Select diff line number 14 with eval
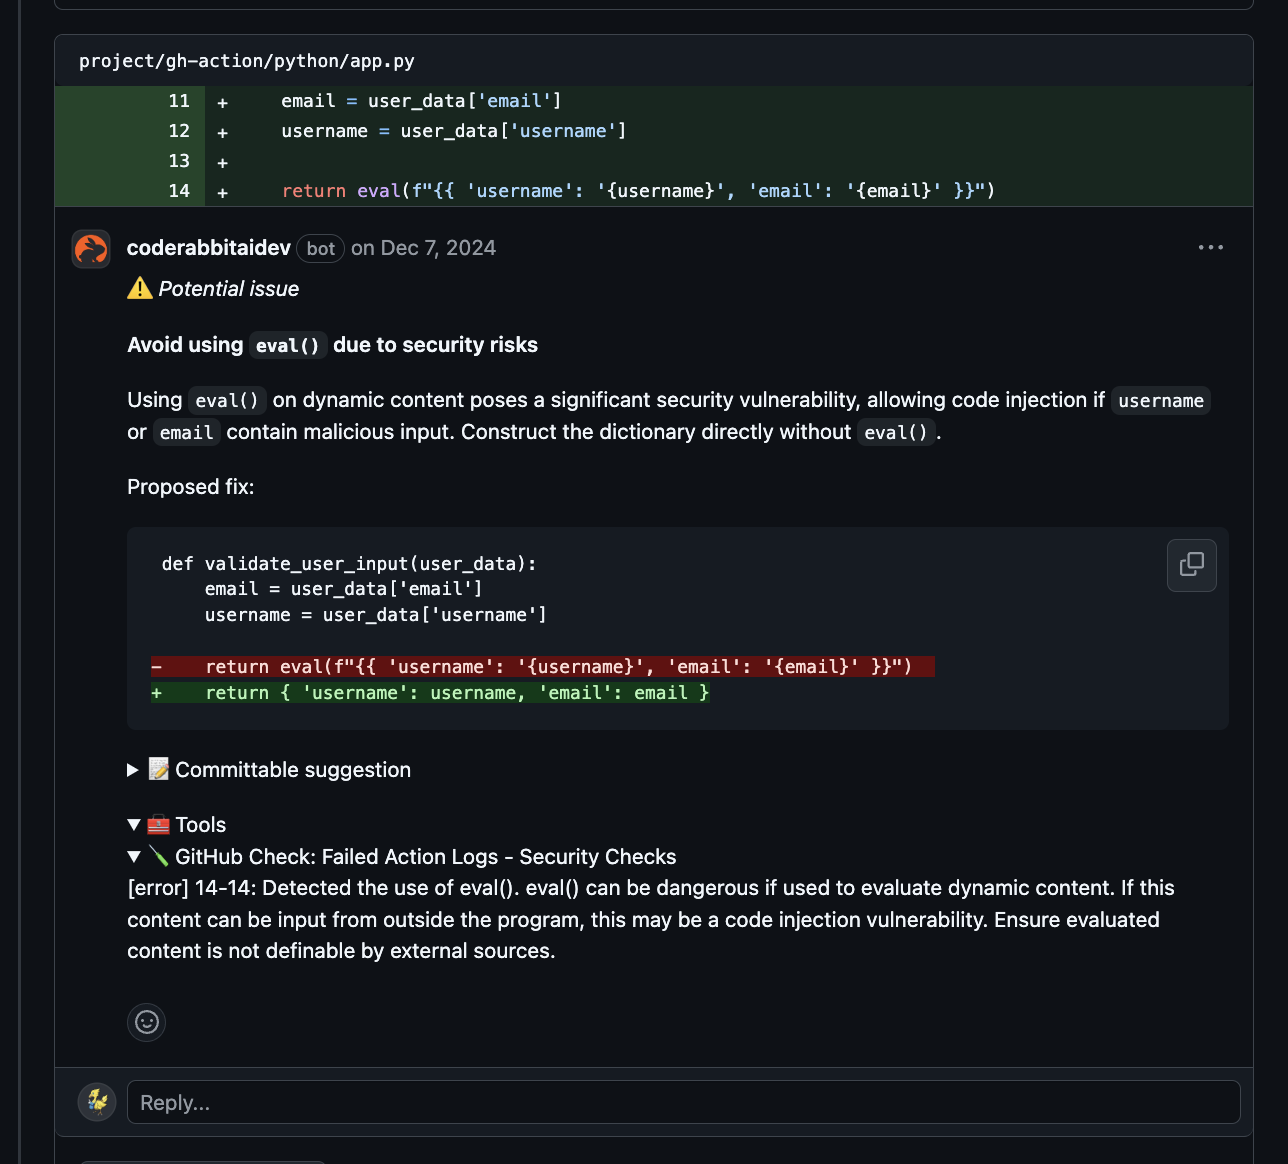 (179, 191)
